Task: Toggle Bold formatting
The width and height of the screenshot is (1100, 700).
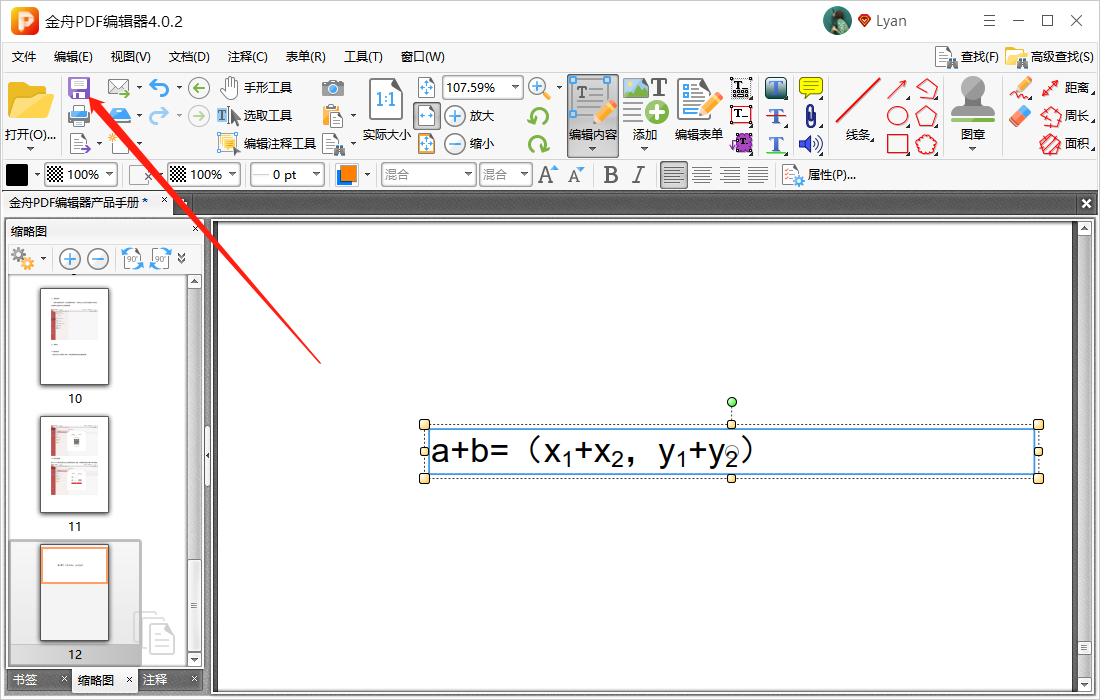Action: [x=611, y=175]
